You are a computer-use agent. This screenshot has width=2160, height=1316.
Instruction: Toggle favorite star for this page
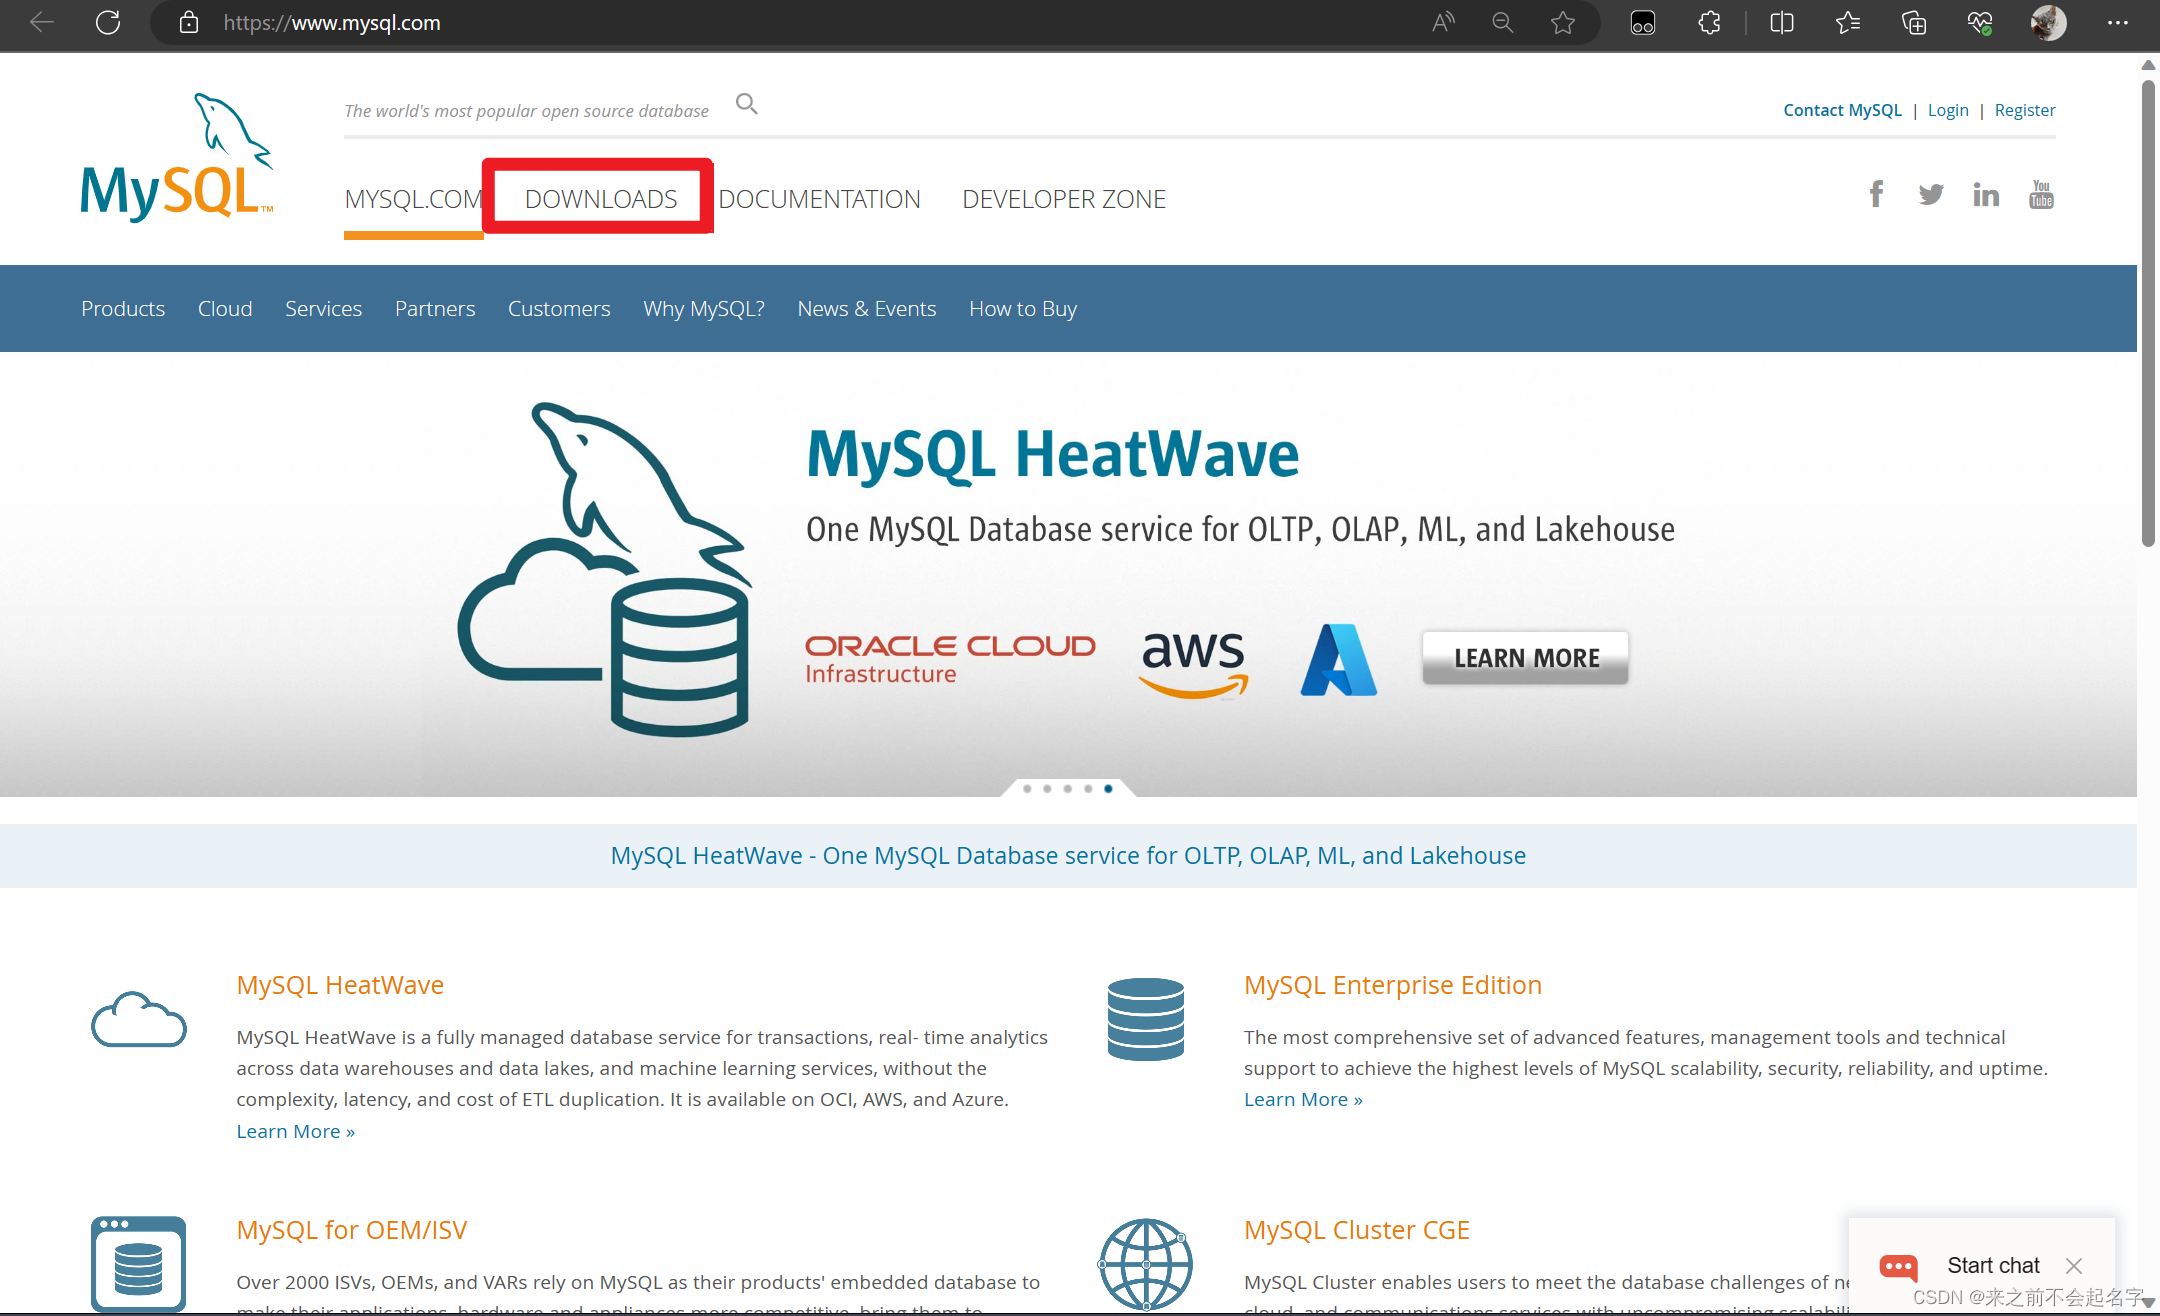pos(1563,22)
